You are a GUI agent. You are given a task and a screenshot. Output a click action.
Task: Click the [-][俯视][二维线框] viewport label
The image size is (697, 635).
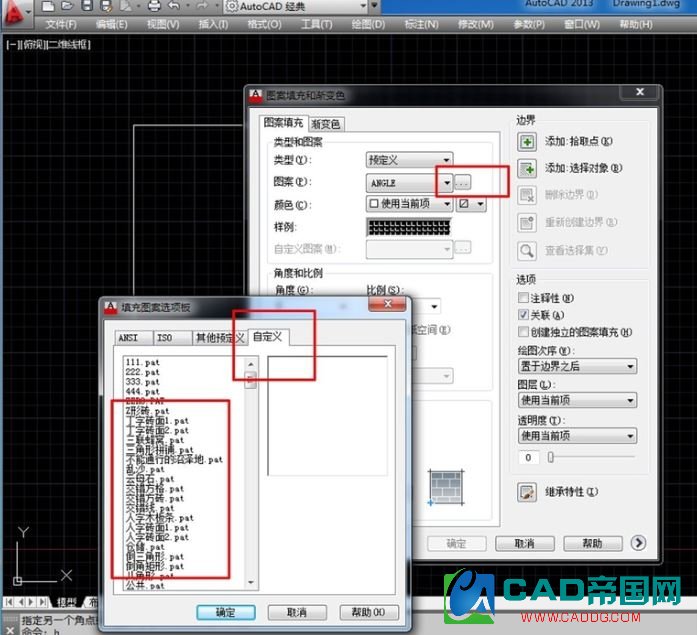pos(48,44)
